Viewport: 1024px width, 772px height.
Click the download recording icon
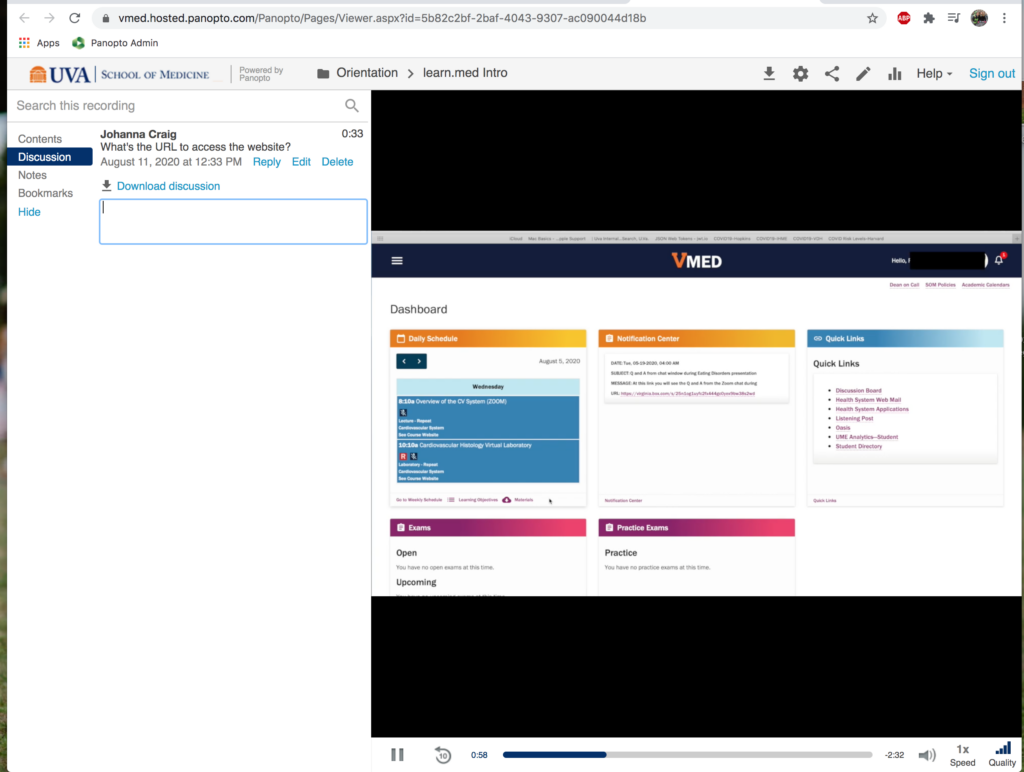coord(769,74)
